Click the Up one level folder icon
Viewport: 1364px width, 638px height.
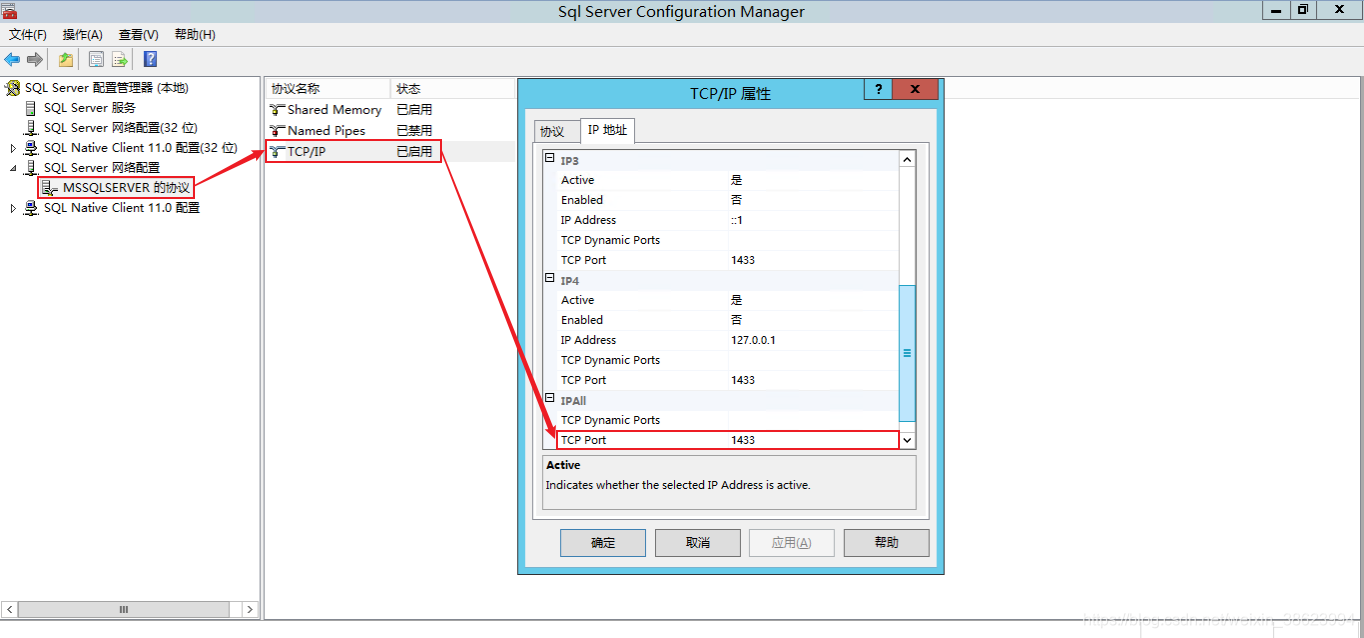66,59
